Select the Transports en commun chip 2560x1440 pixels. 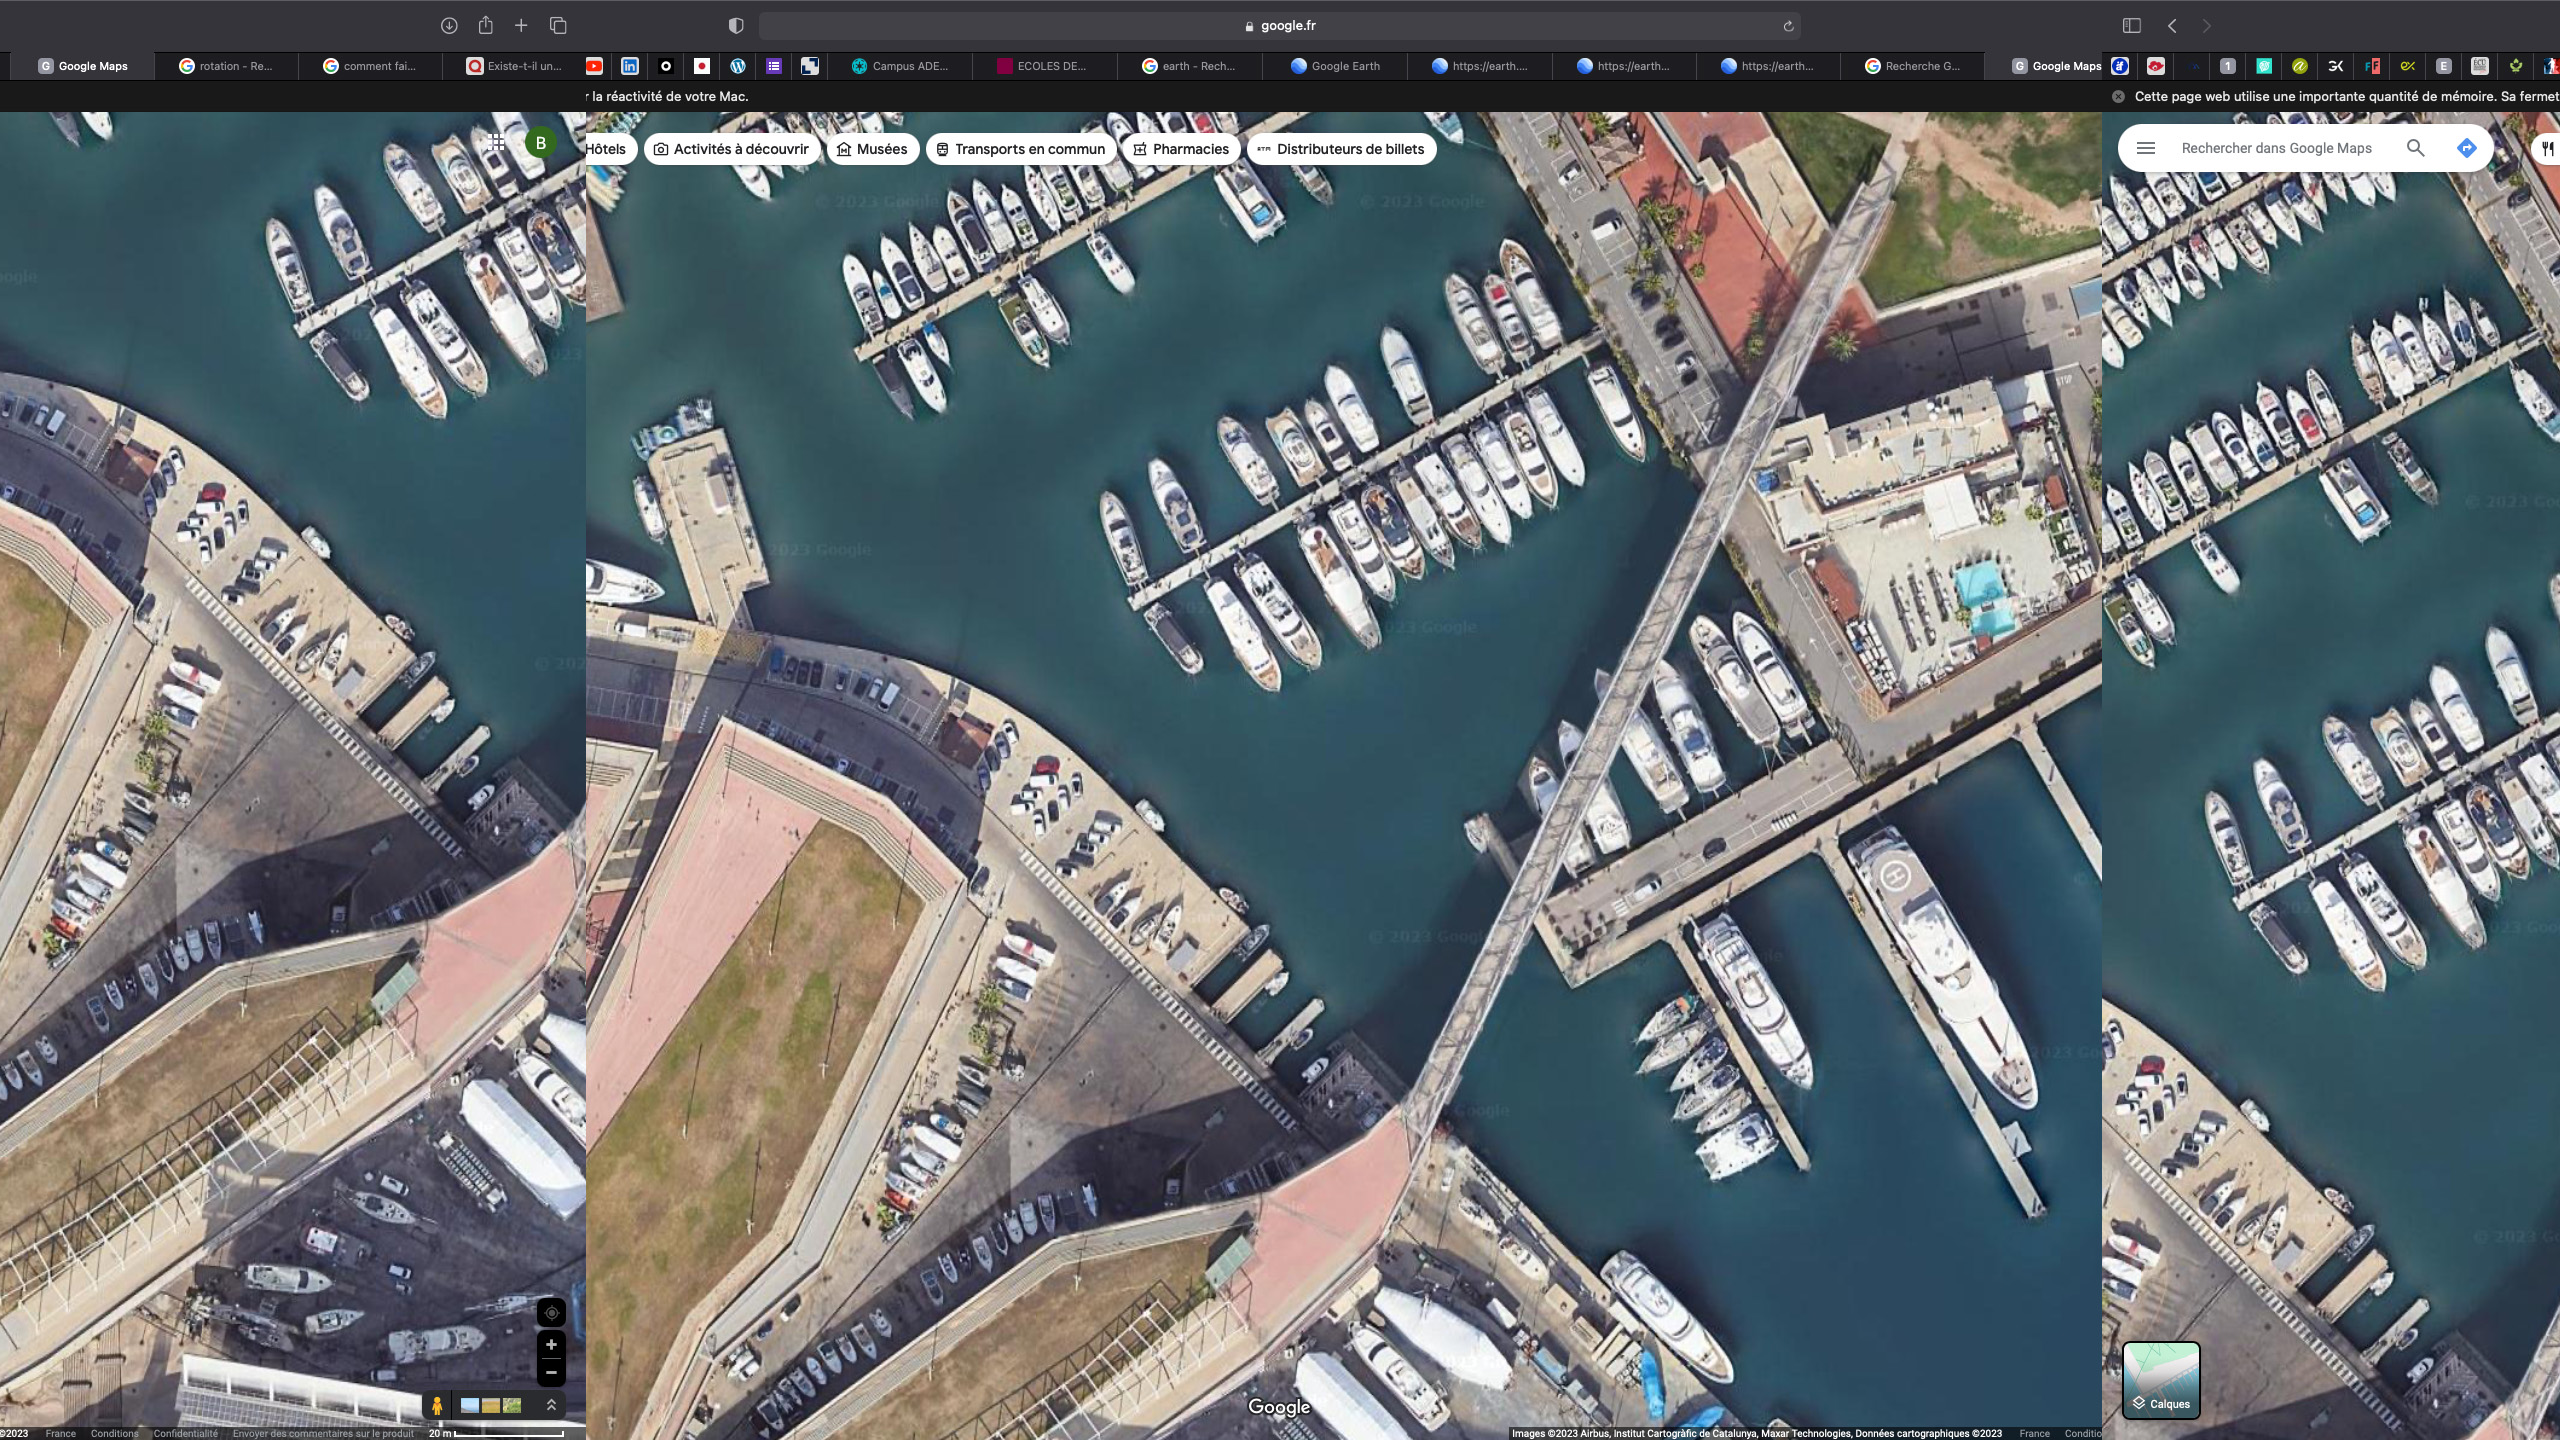pos(1021,149)
